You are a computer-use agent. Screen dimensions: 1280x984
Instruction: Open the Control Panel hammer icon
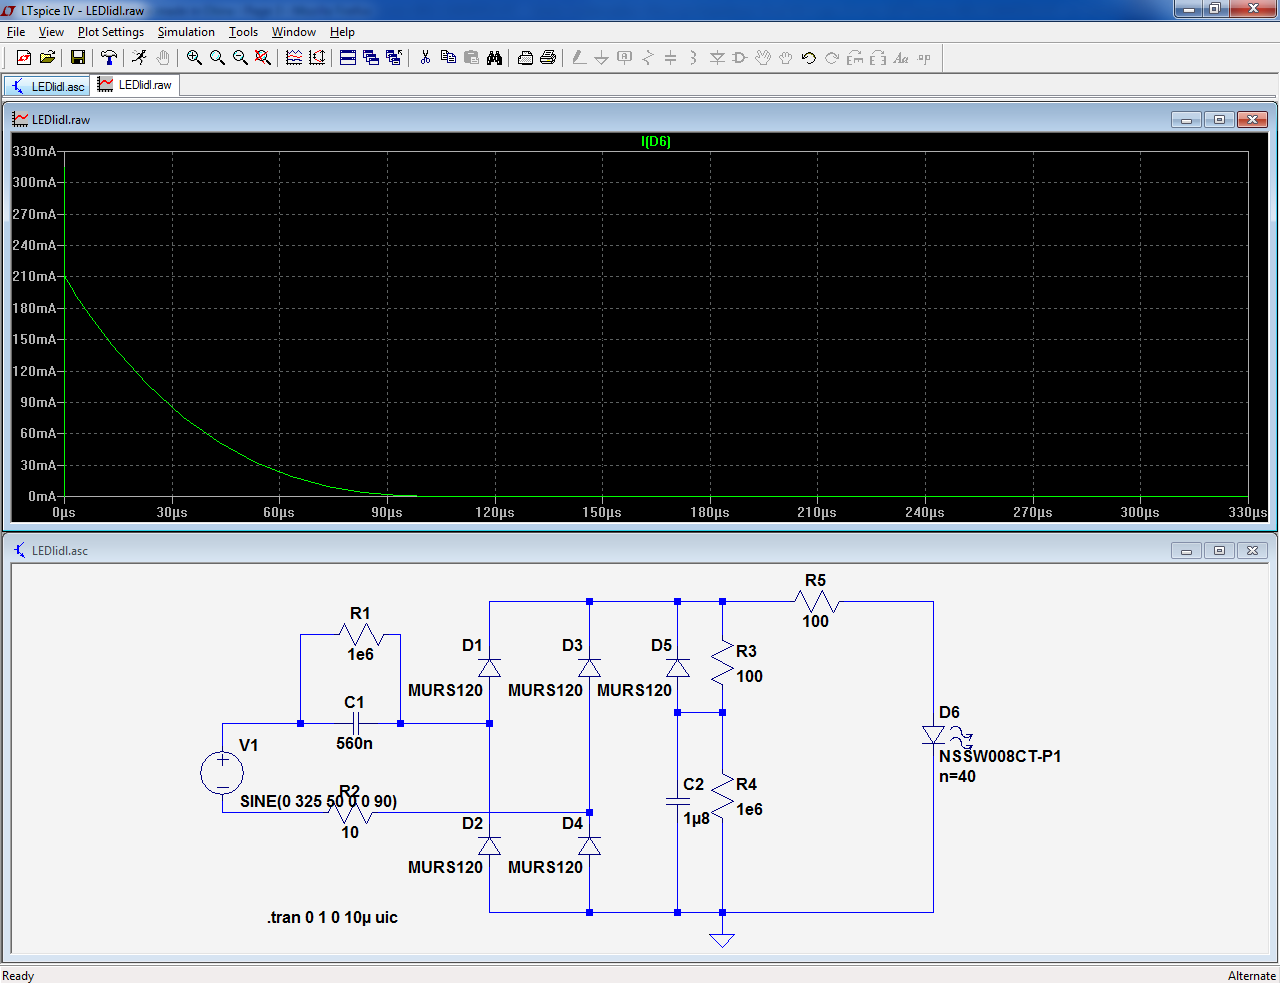[x=109, y=58]
